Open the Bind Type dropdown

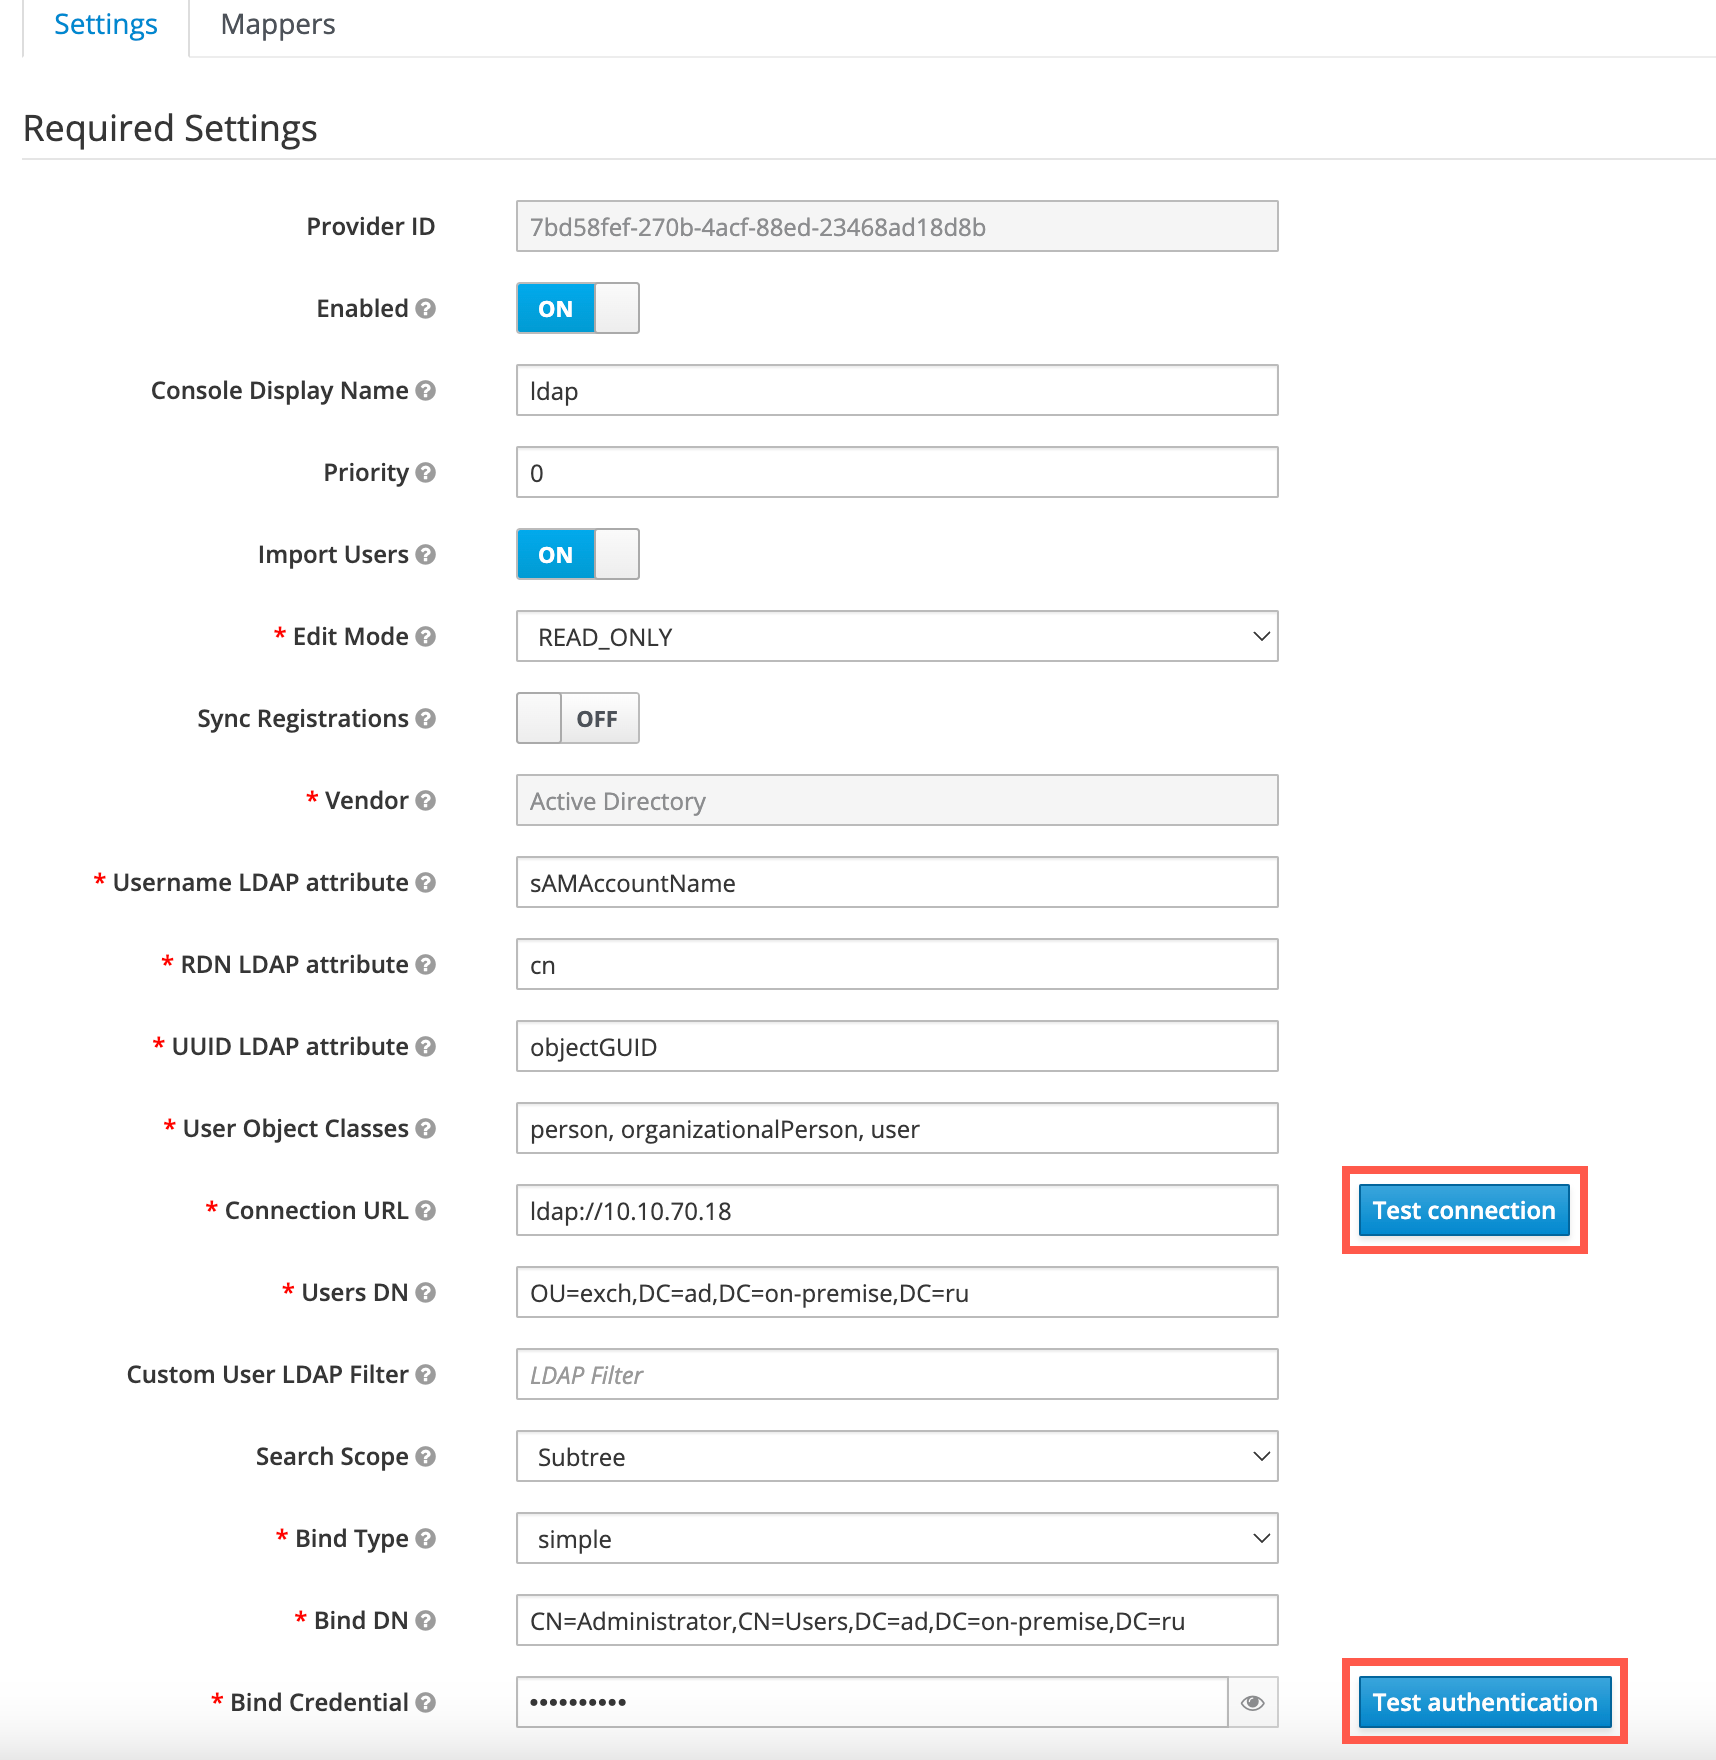click(x=896, y=1539)
